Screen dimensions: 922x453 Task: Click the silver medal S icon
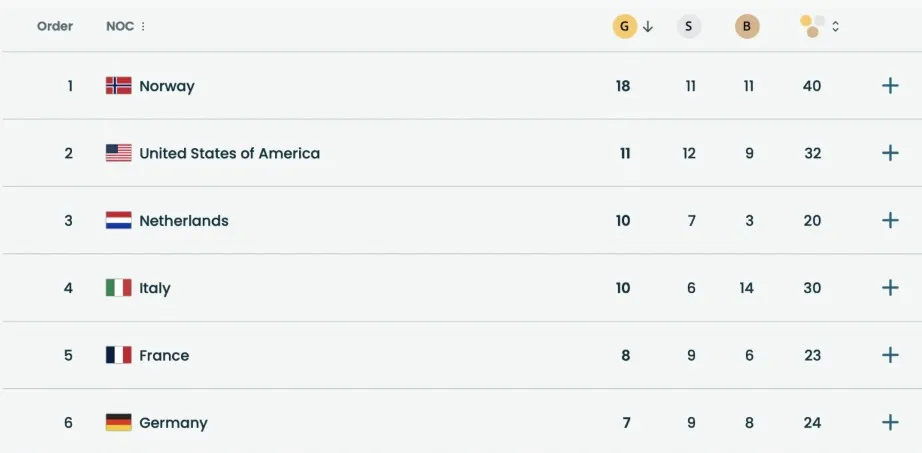click(689, 27)
